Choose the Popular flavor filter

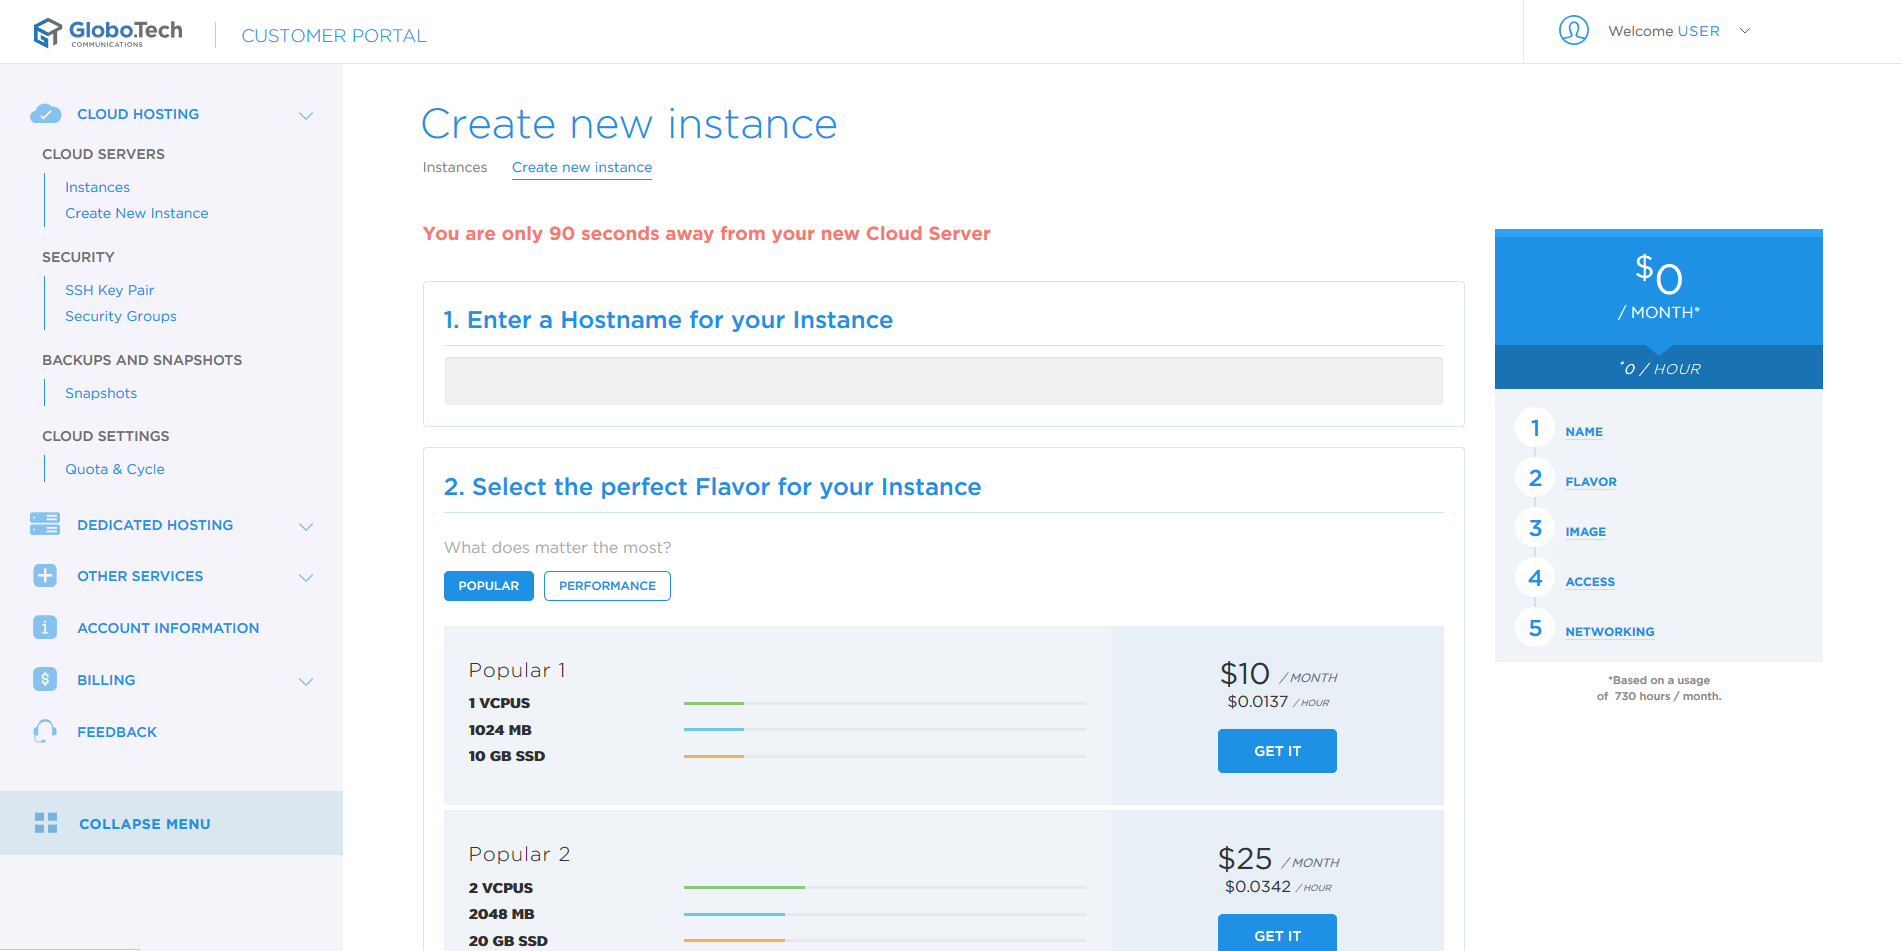(489, 586)
